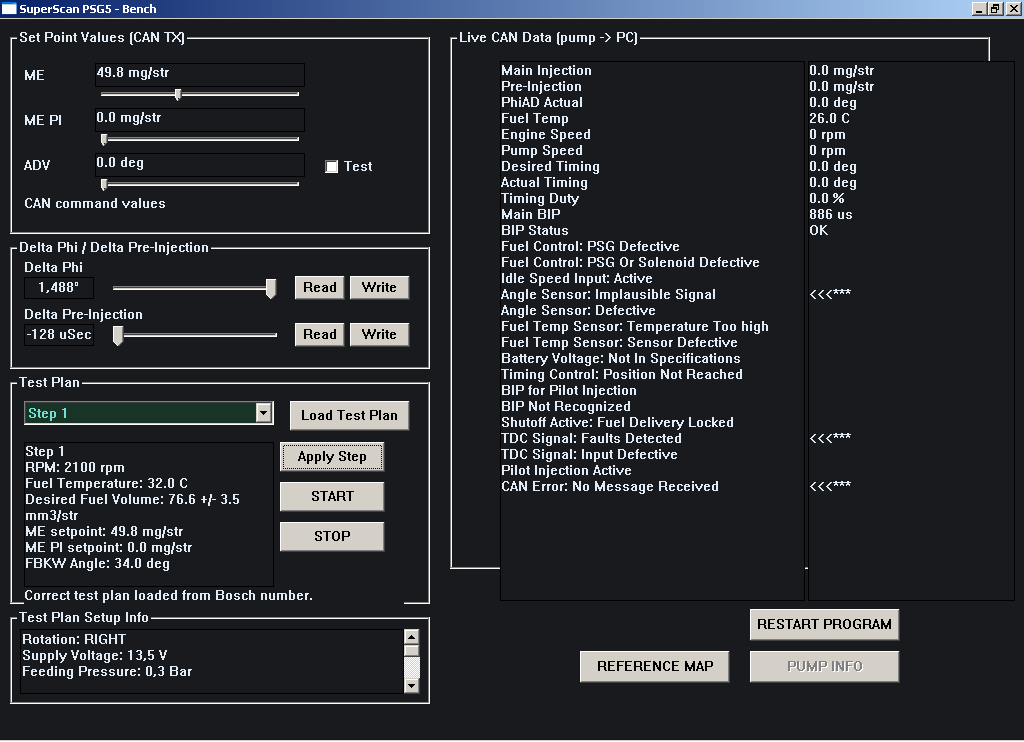Click 'Angle Sensor: Implausible Signal' row
The width and height of the screenshot is (1024, 742).
pos(608,295)
